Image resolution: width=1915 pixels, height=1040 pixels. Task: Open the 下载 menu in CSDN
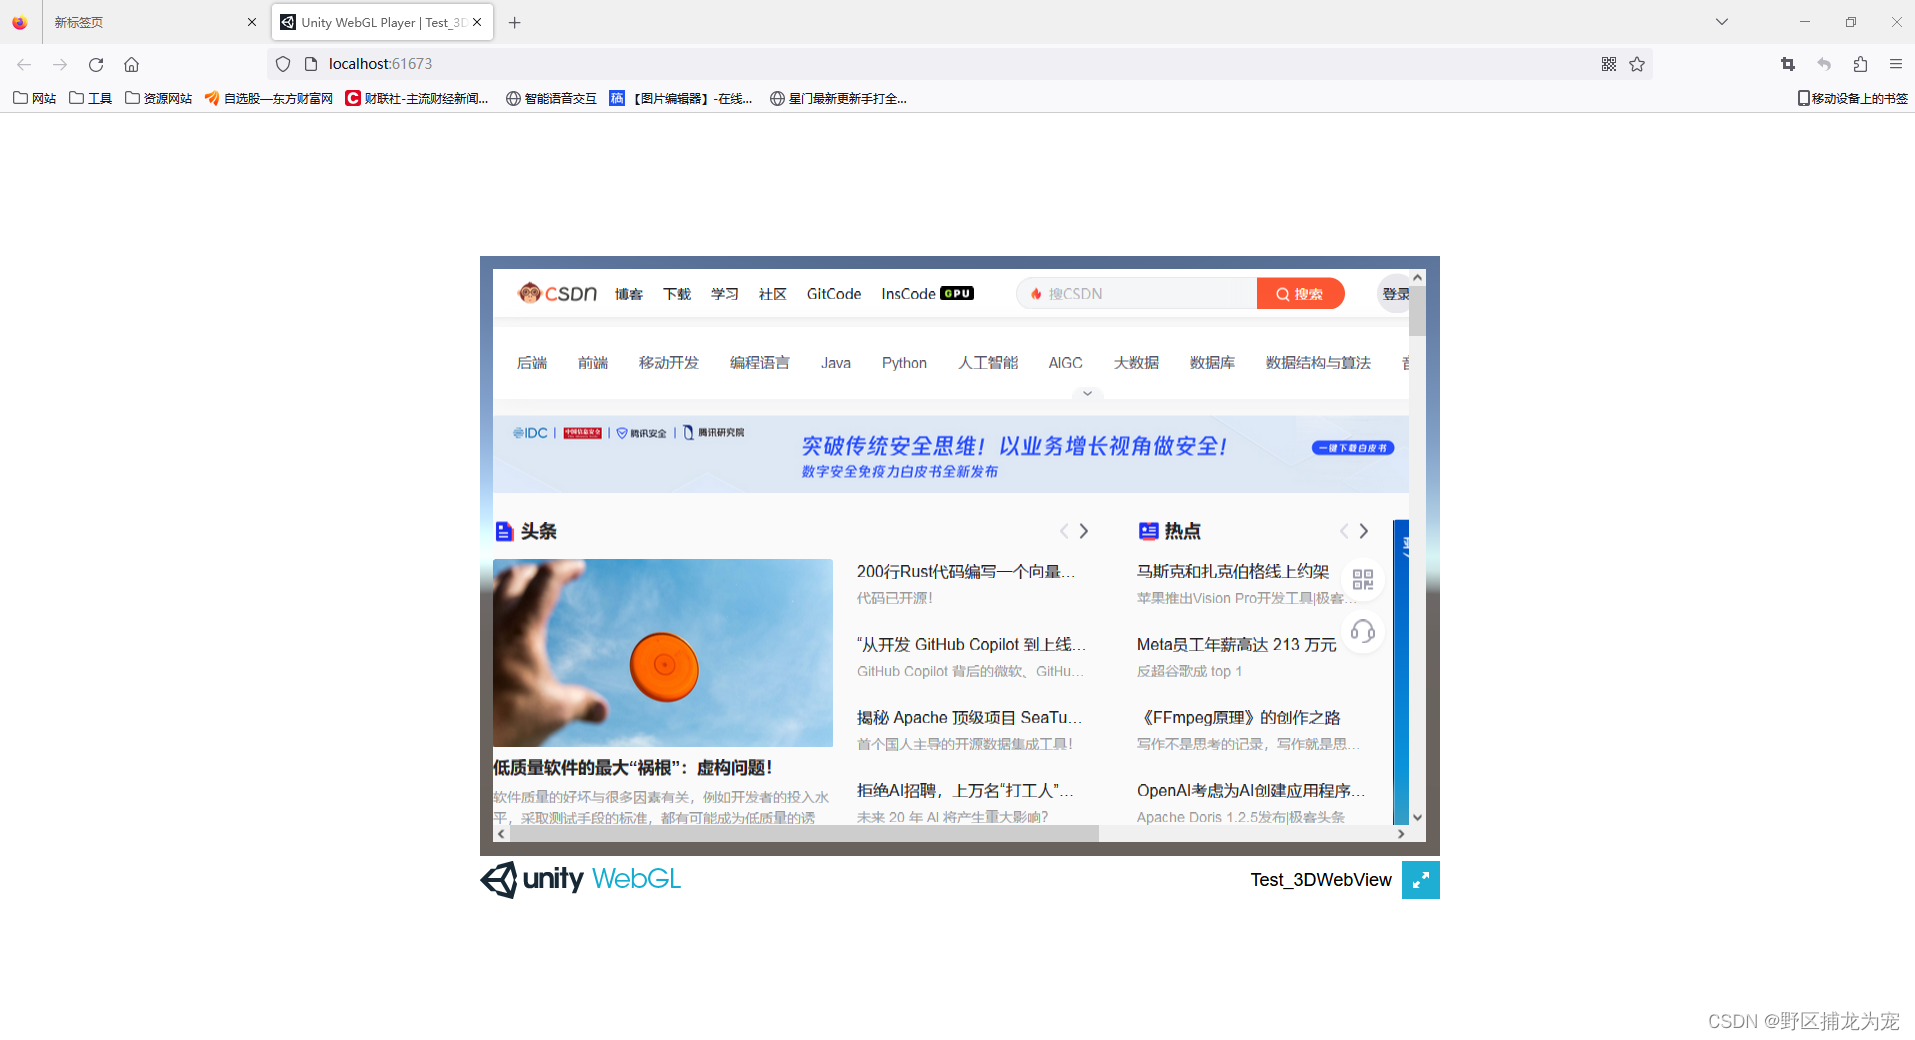(x=677, y=294)
